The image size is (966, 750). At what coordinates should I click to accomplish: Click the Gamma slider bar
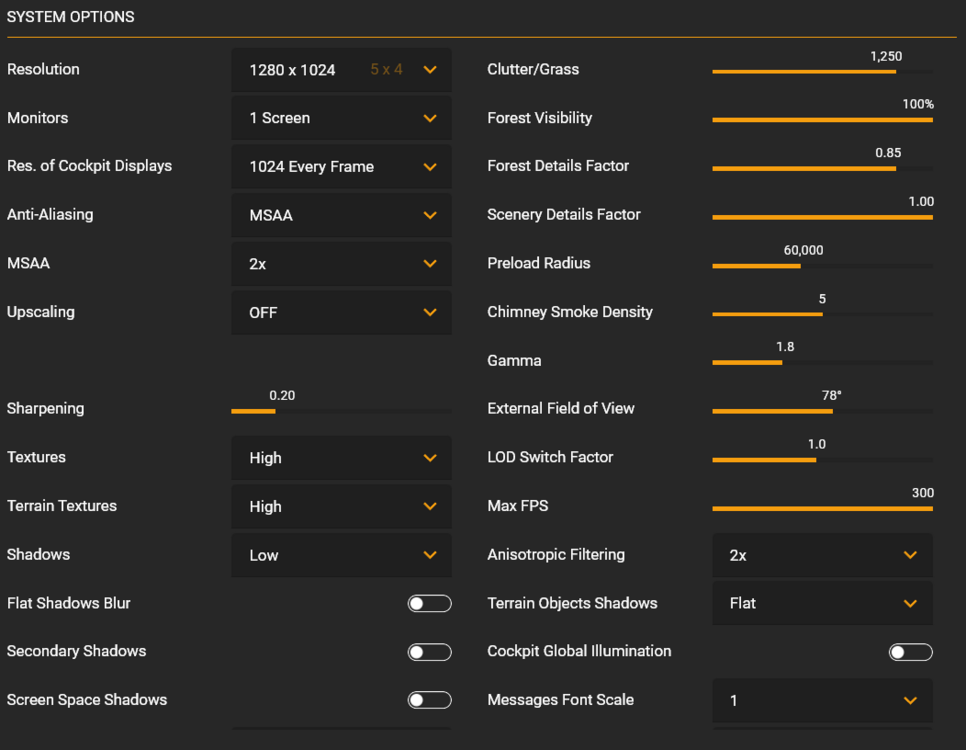click(822, 362)
